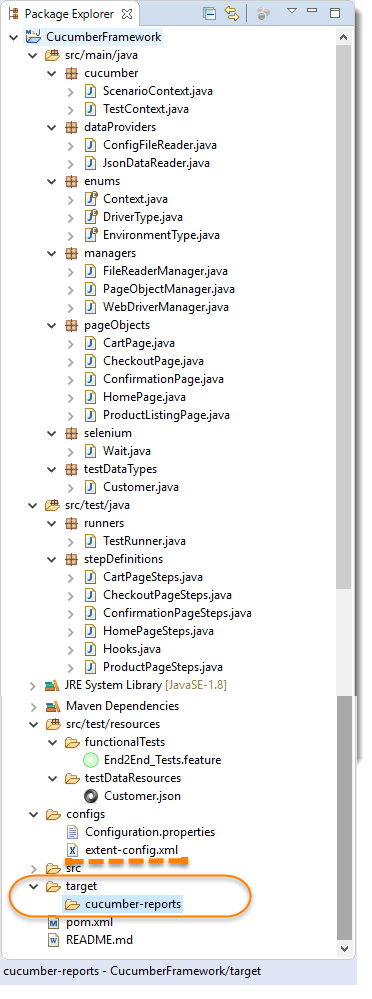The image size is (372, 999).
Task: Click the extent-config.xml file icon
Action: (x=73, y=850)
